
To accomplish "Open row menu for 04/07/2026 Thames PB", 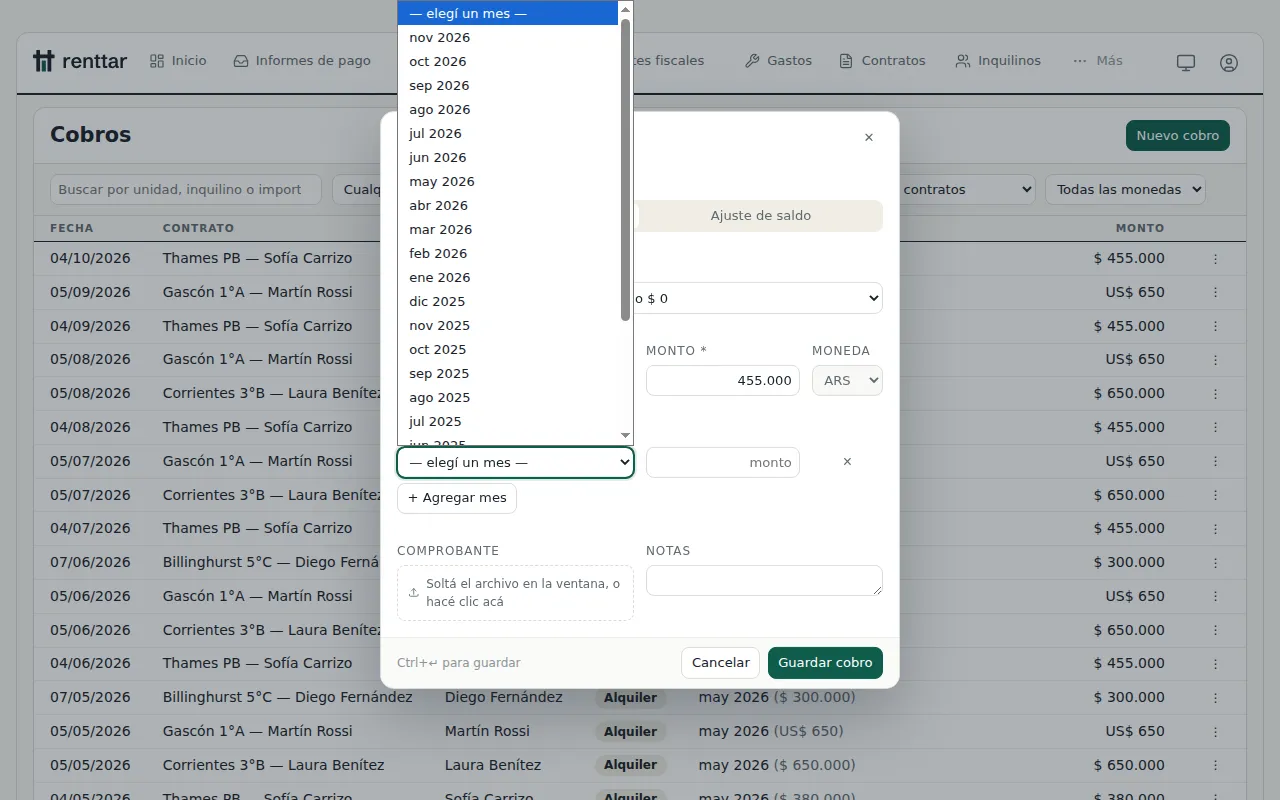I will point(1216,528).
